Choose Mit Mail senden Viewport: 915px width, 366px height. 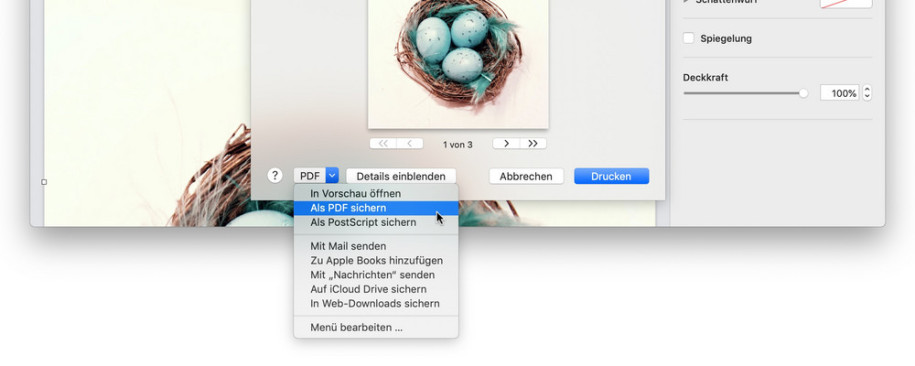click(x=376, y=246)
